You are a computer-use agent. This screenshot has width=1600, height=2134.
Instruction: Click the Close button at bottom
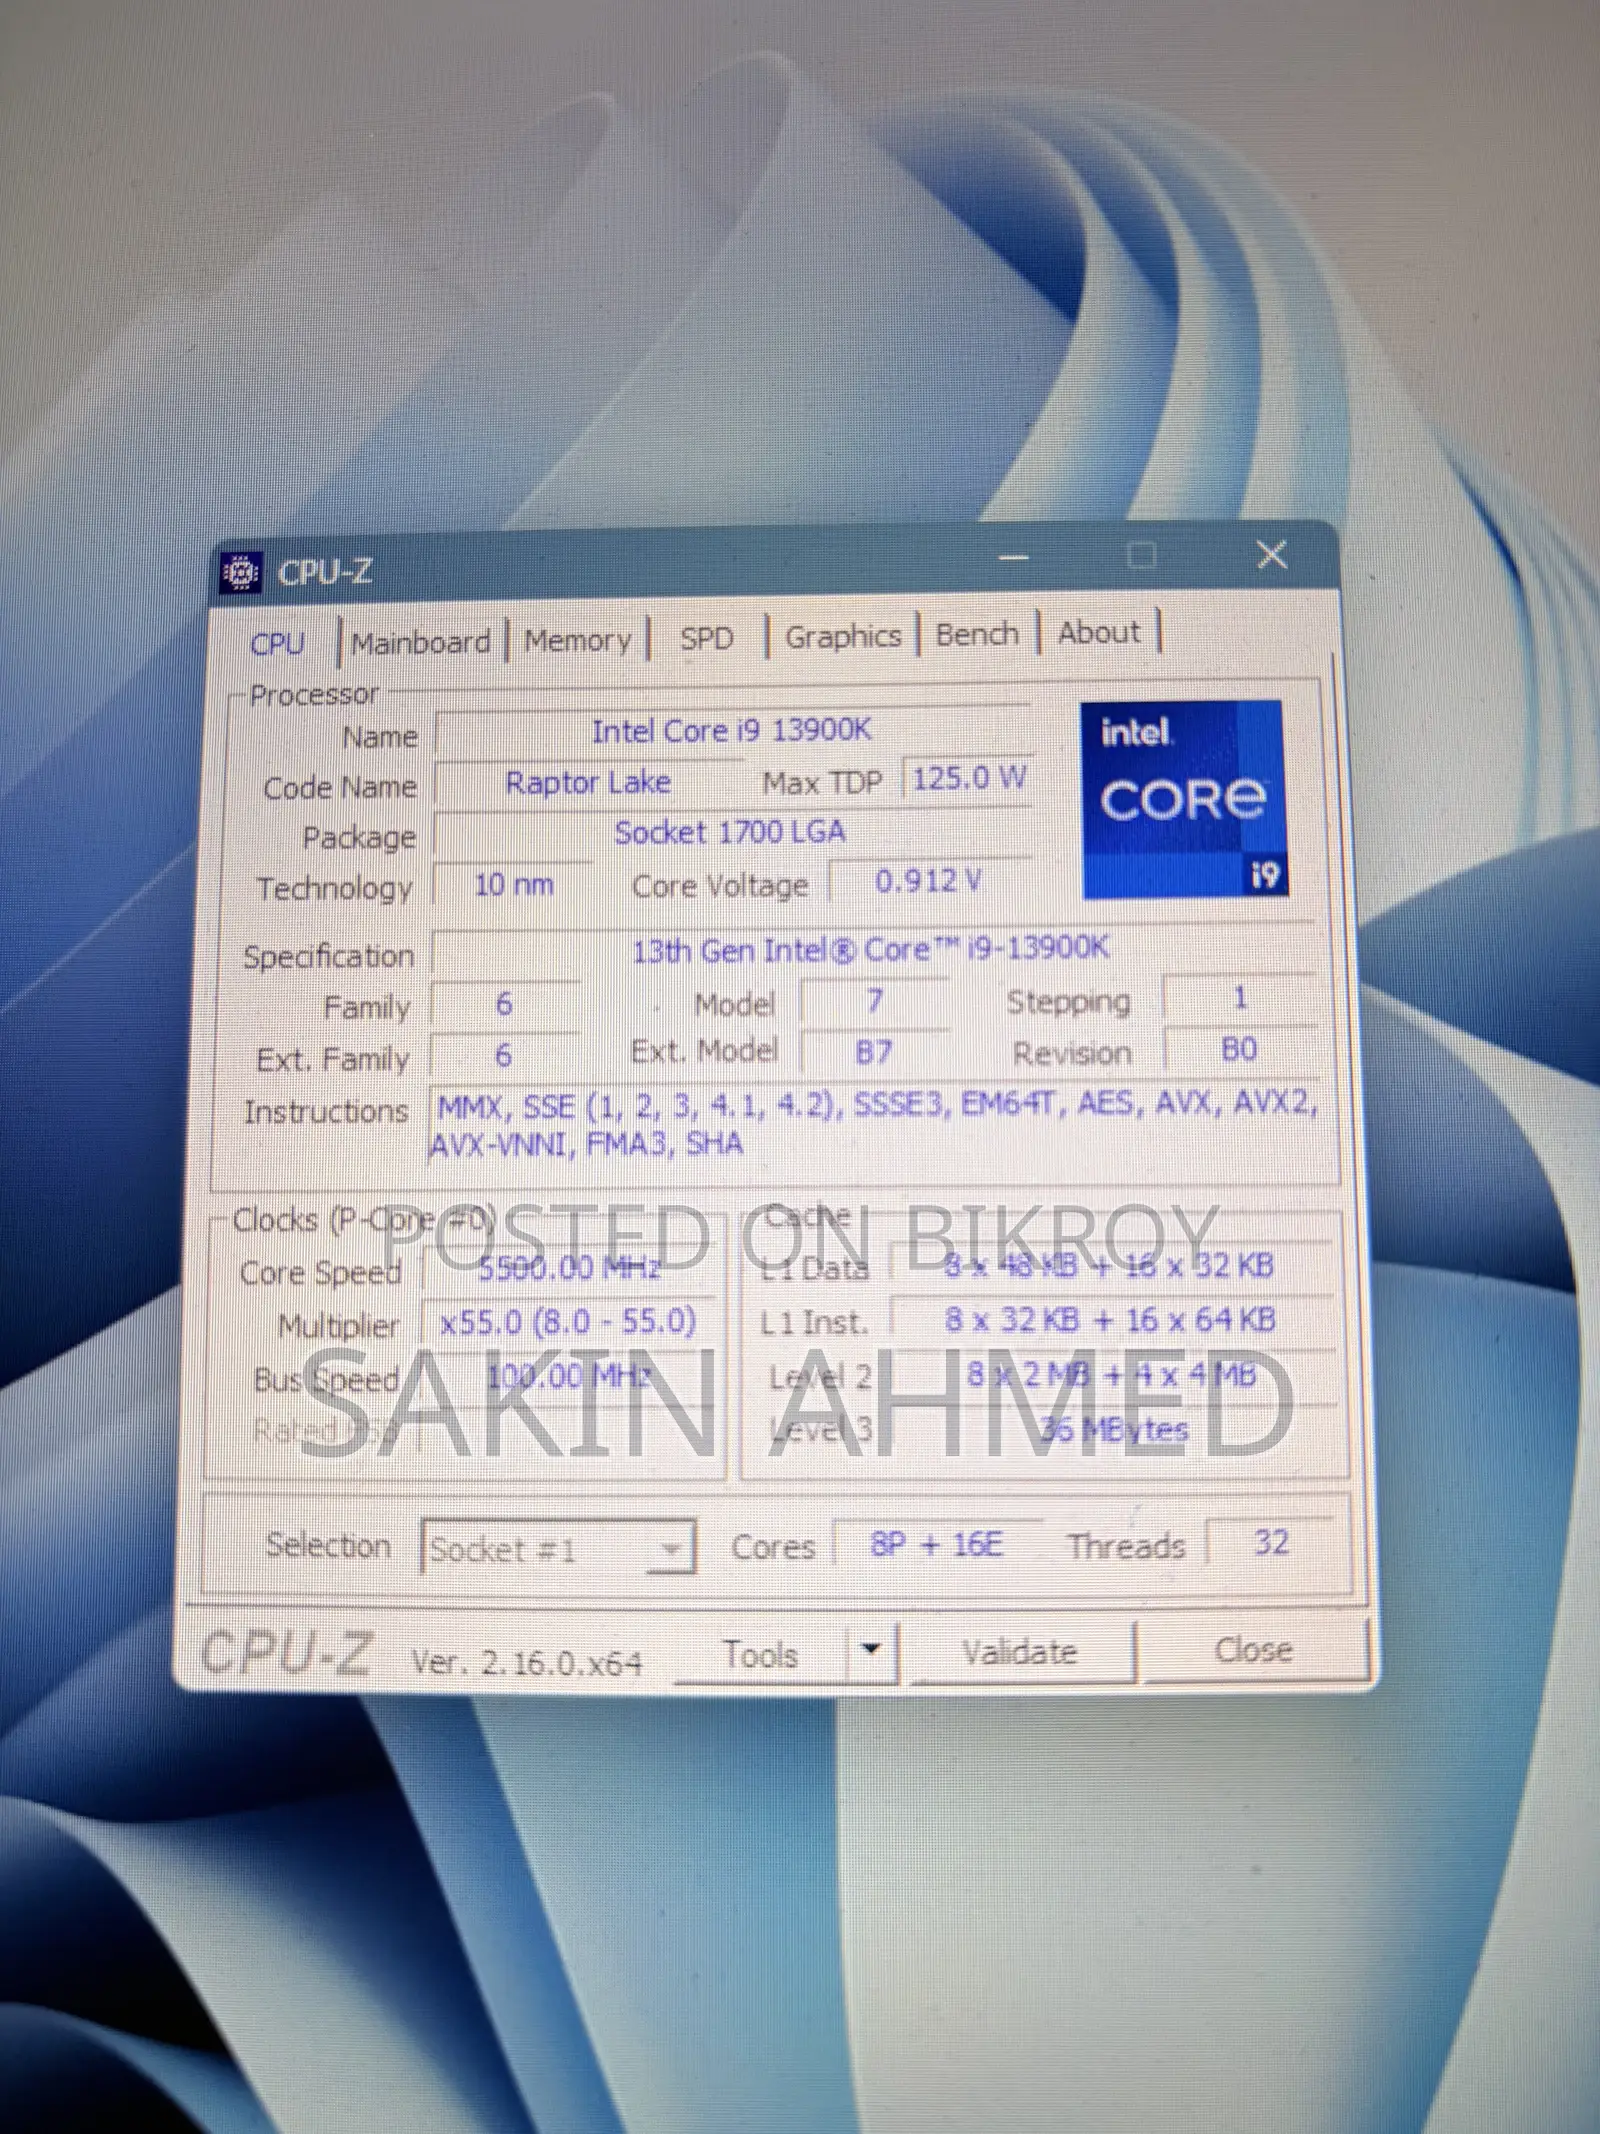(1254, 1649)
